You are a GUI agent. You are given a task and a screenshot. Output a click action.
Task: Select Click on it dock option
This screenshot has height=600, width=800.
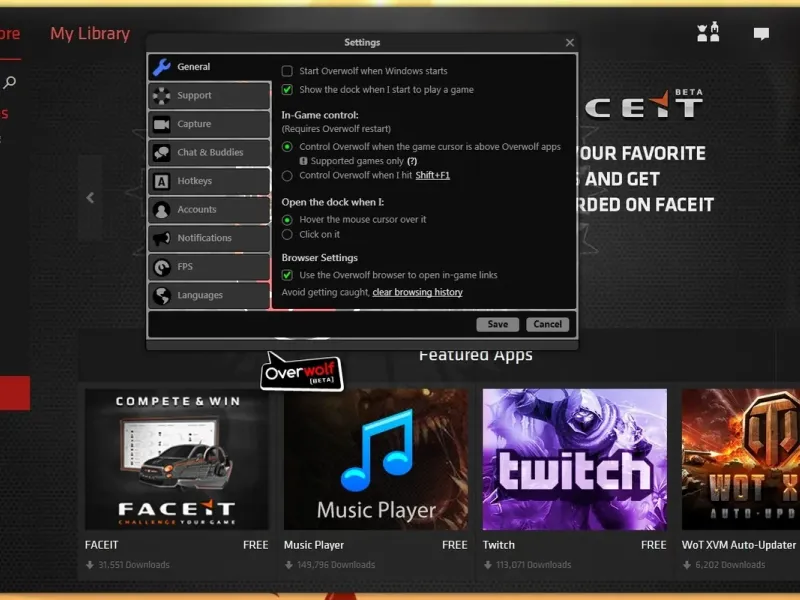point(287,235)
